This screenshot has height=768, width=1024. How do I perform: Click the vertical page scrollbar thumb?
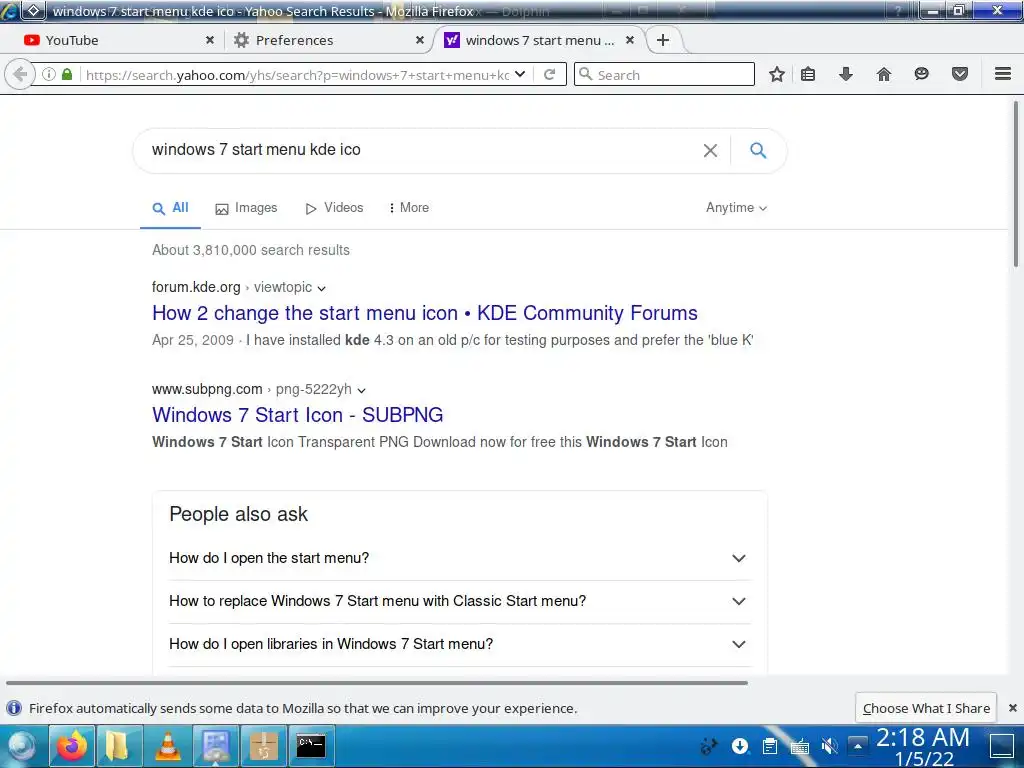[x=1016, y=184]
